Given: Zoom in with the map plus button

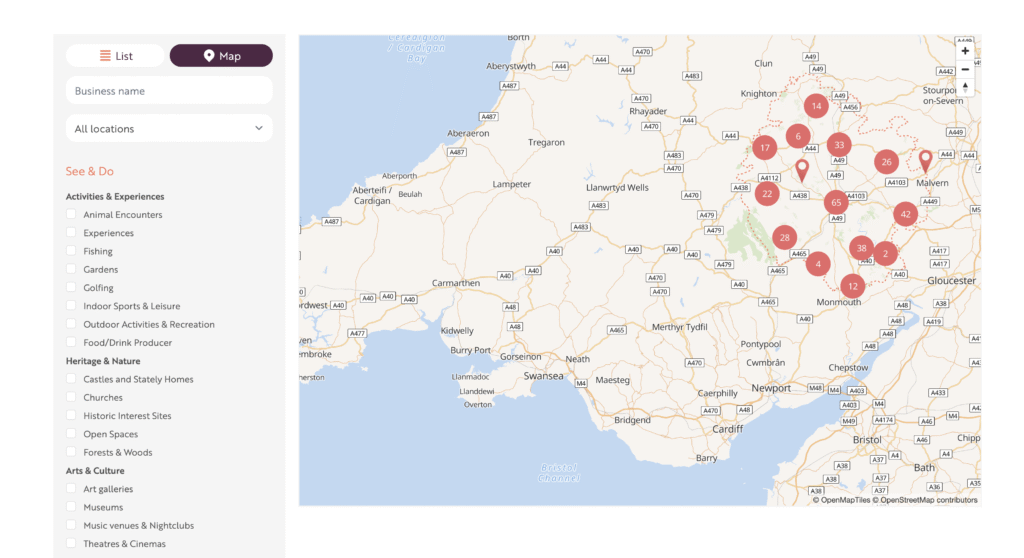Looking at the screenshot, I should pos(965,51).
